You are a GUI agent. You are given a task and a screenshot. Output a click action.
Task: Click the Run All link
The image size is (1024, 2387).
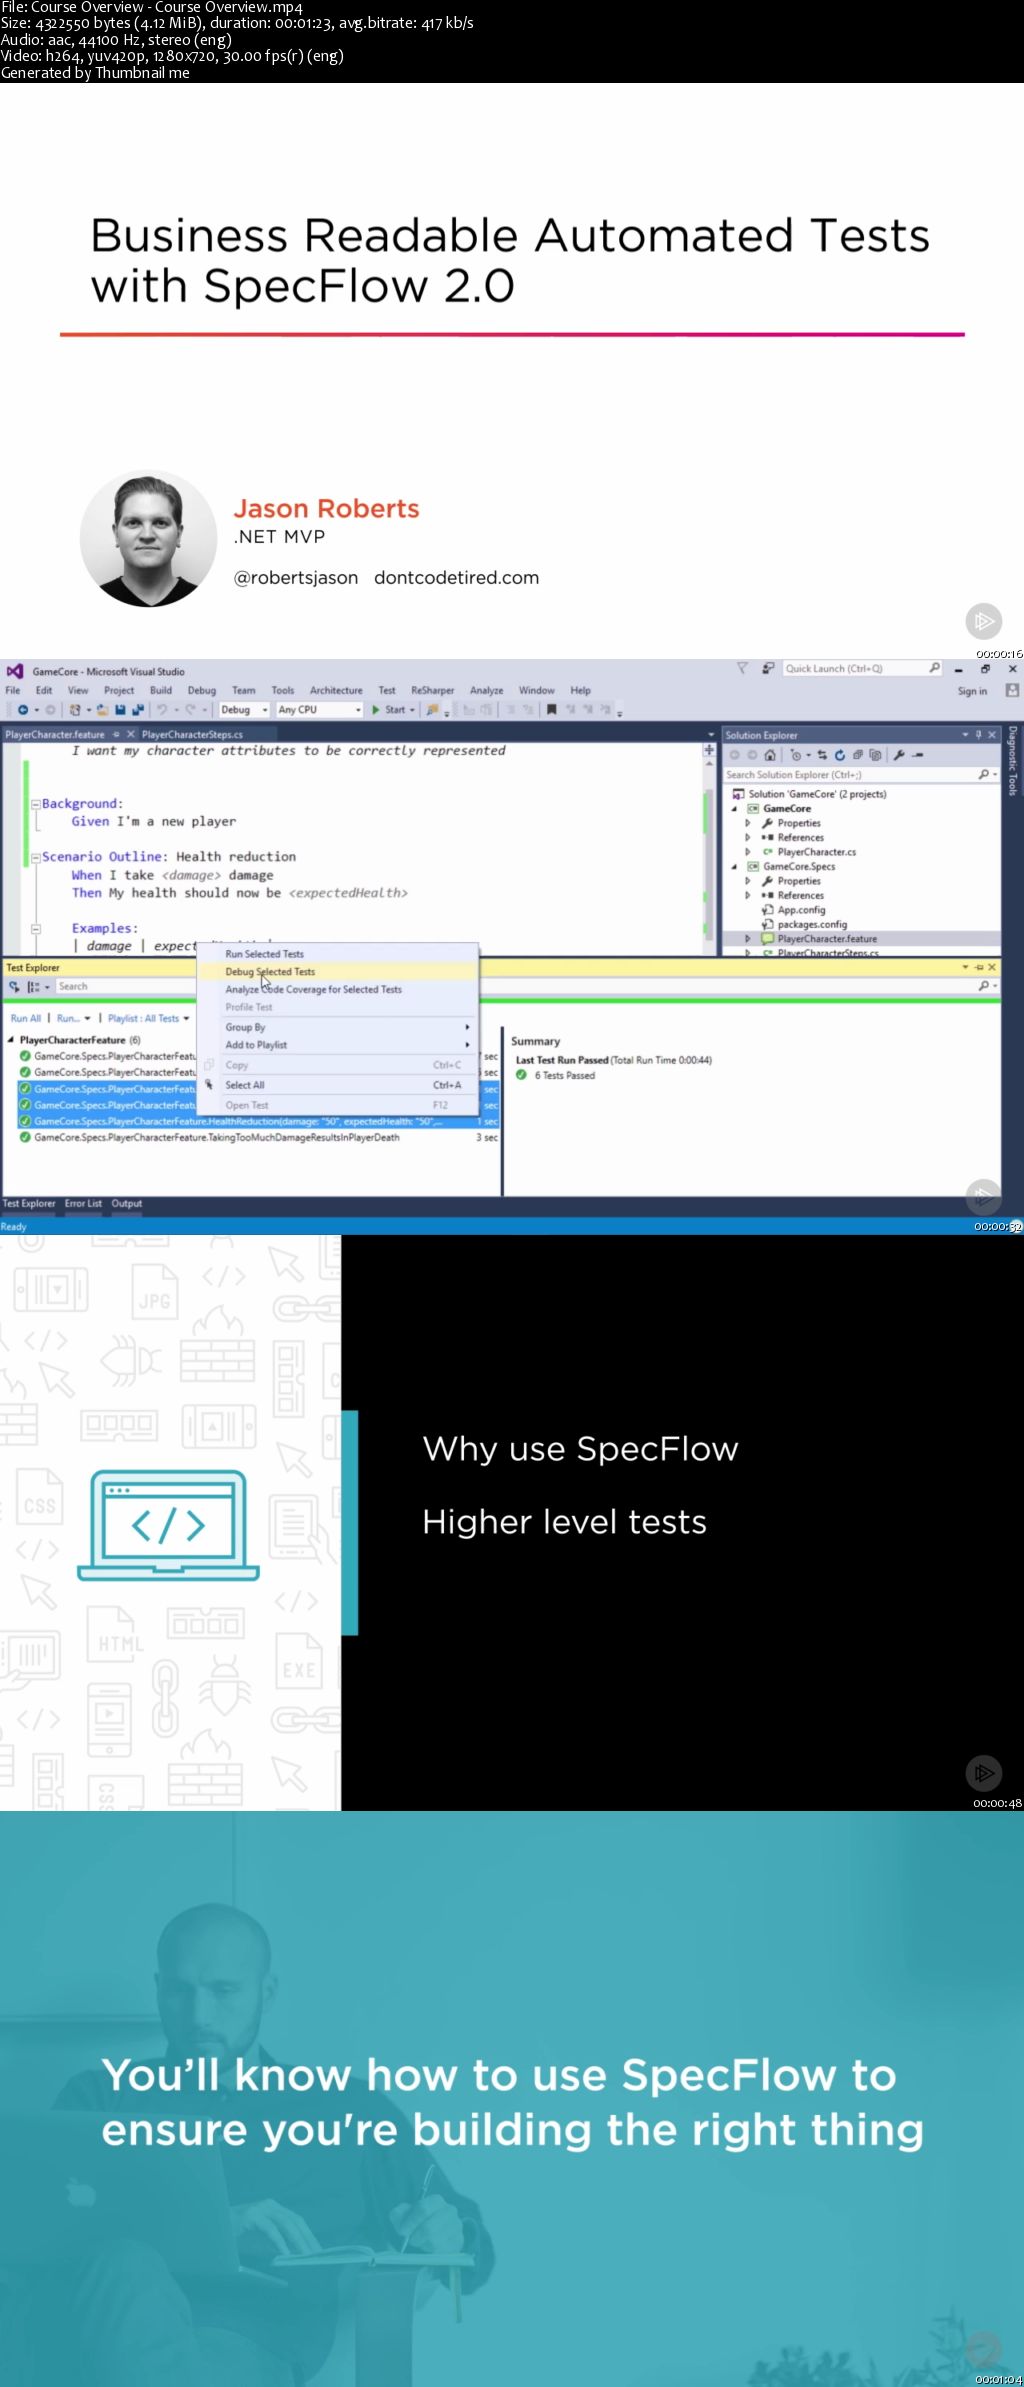point(26,1018)
